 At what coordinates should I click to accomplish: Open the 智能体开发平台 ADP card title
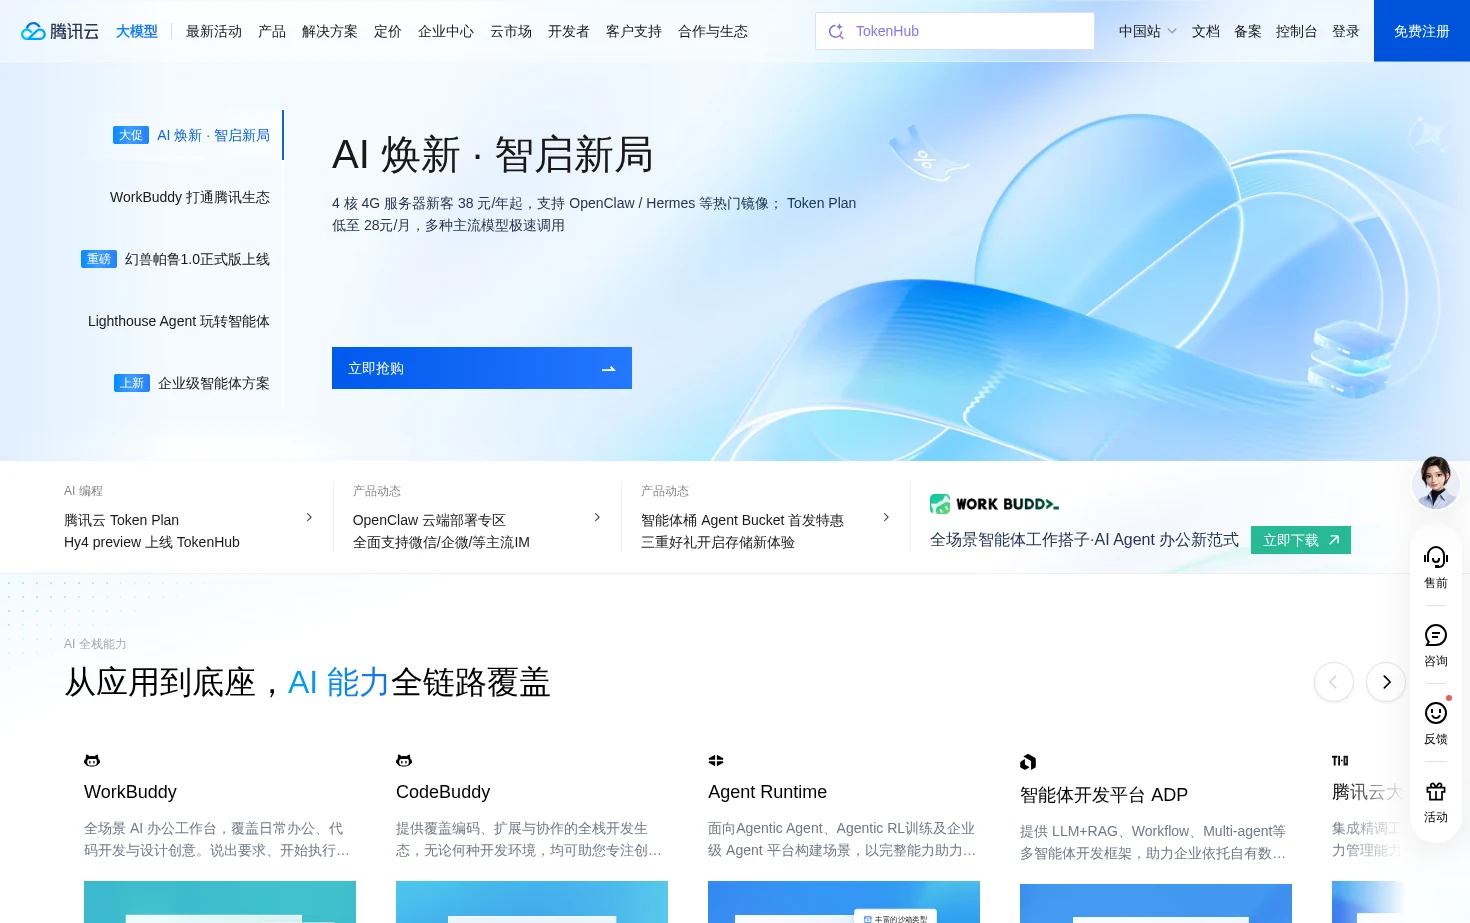(1104, 795)
